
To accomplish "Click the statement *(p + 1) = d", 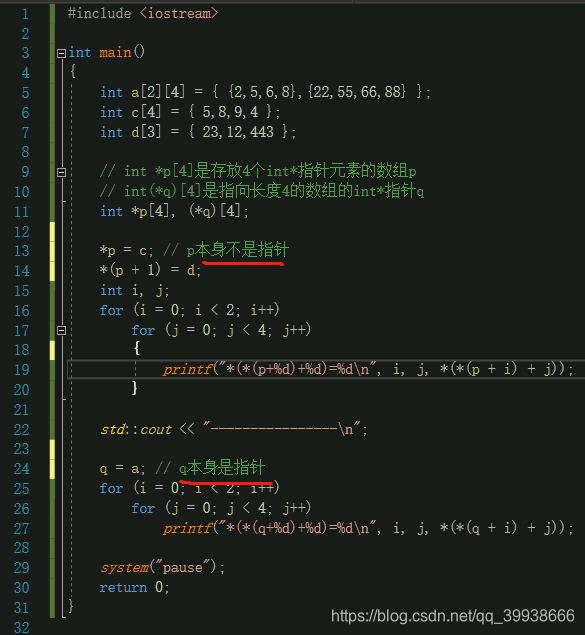I will (150, 270).
